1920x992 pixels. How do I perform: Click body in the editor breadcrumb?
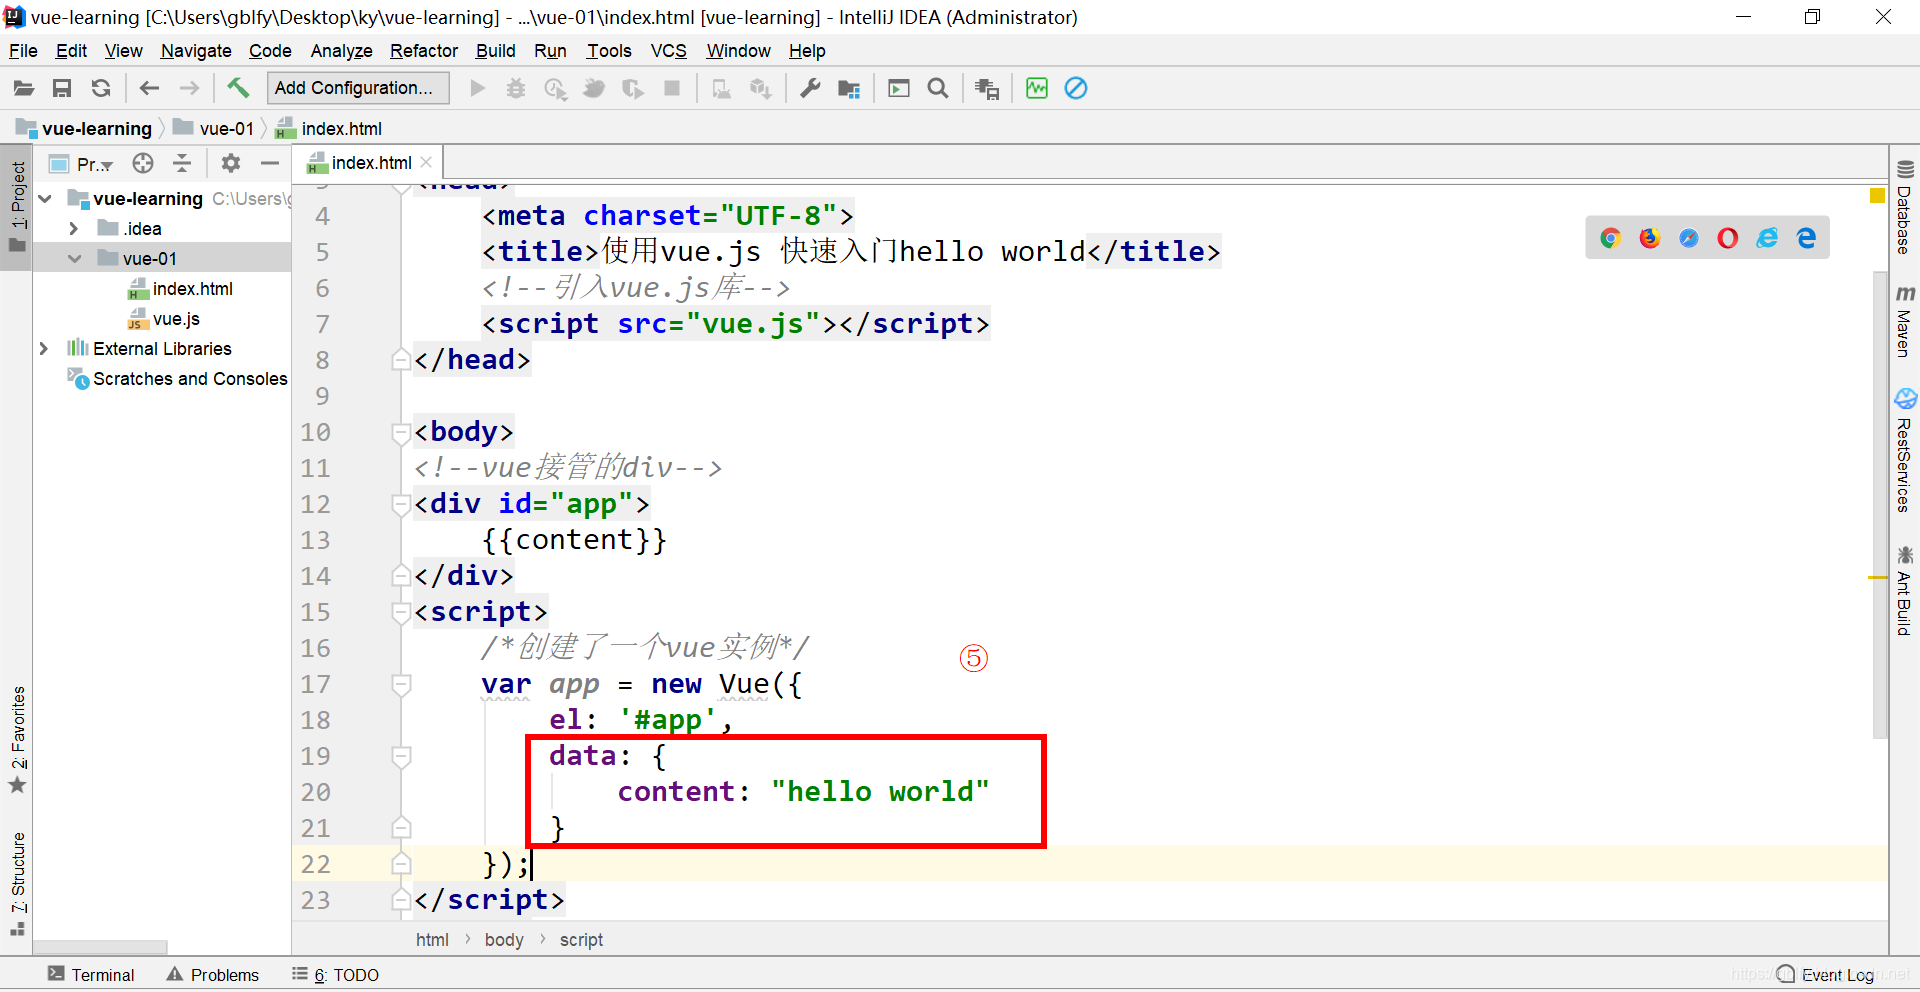pos(504,940)
